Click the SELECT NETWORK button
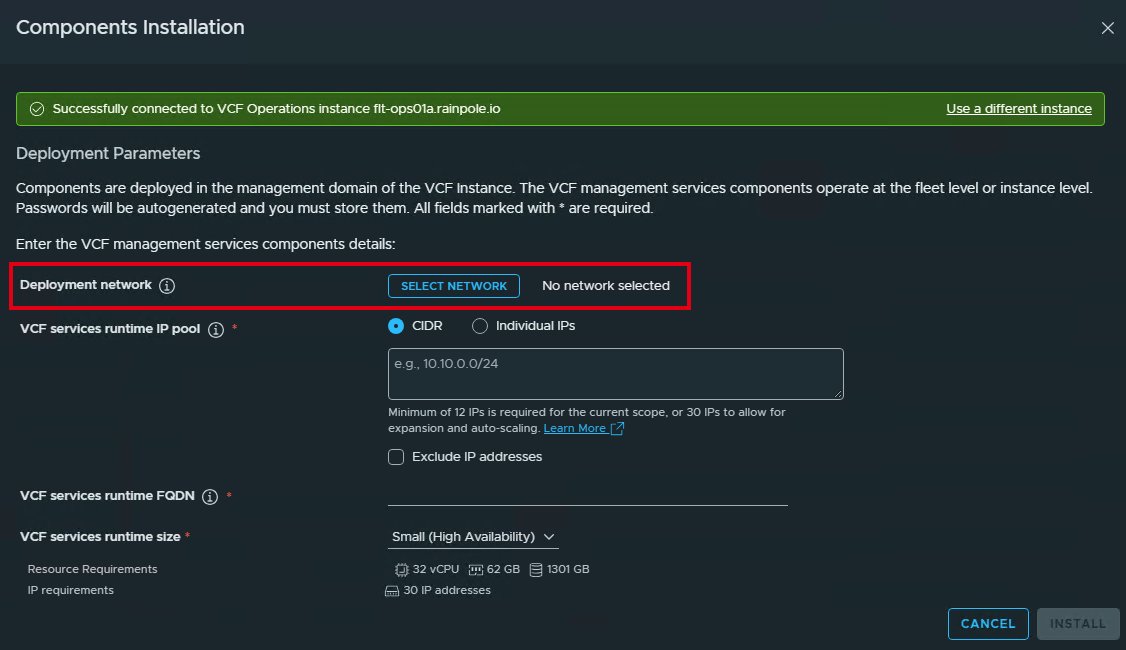1126x650 pixels. (x=454, y=286)
